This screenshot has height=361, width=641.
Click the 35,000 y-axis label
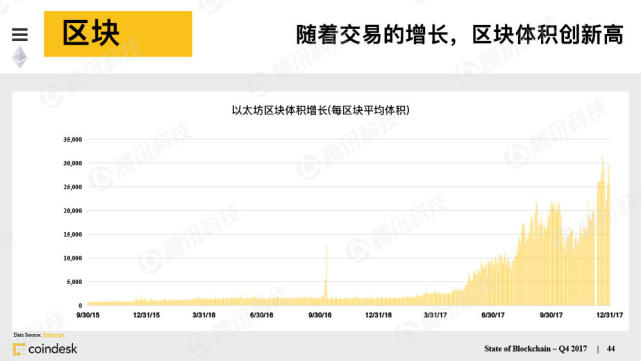73,139
